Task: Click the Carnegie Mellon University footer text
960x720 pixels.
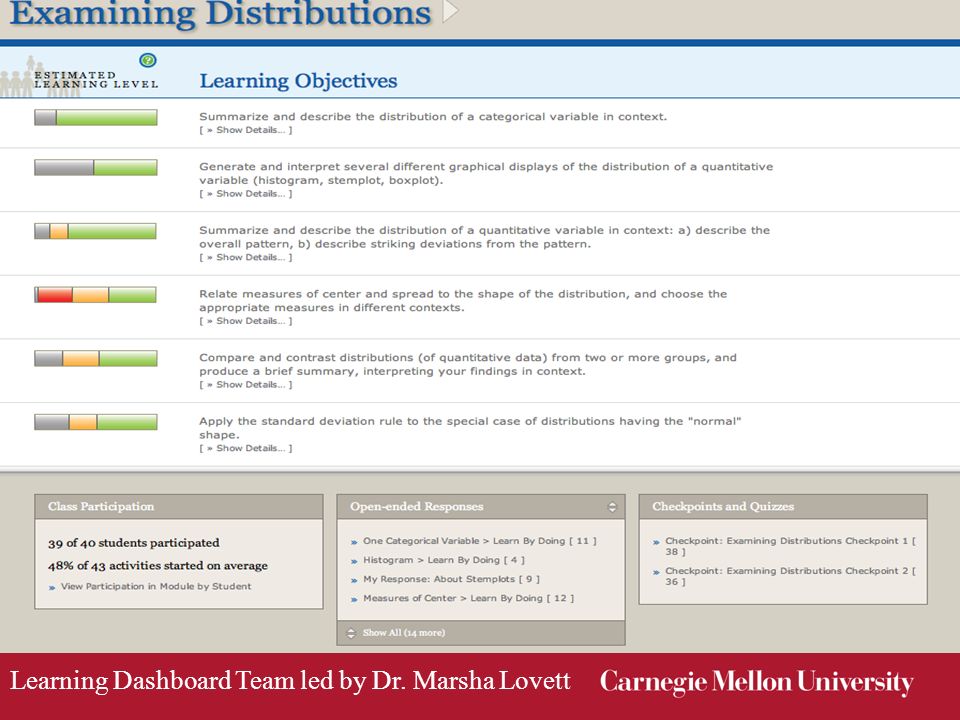Action: click(x=756, y=682)
